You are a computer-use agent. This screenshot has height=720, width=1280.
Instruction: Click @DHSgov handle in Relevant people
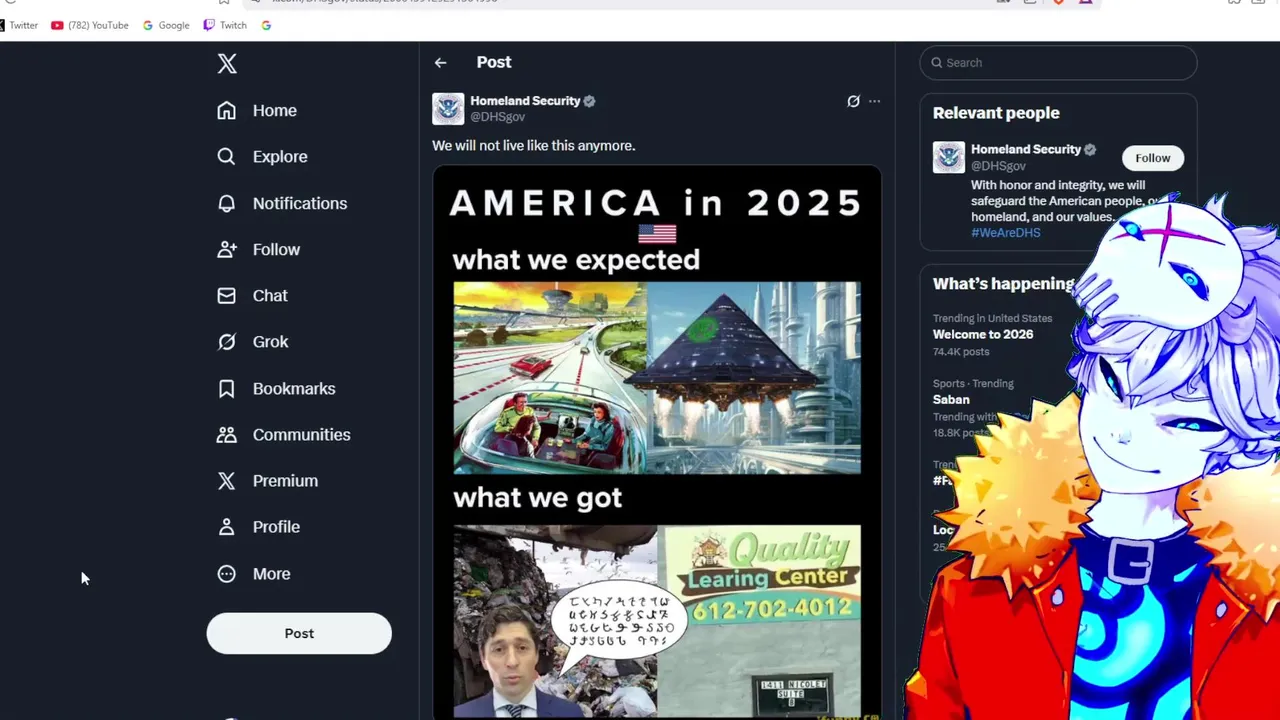(999, 166)
